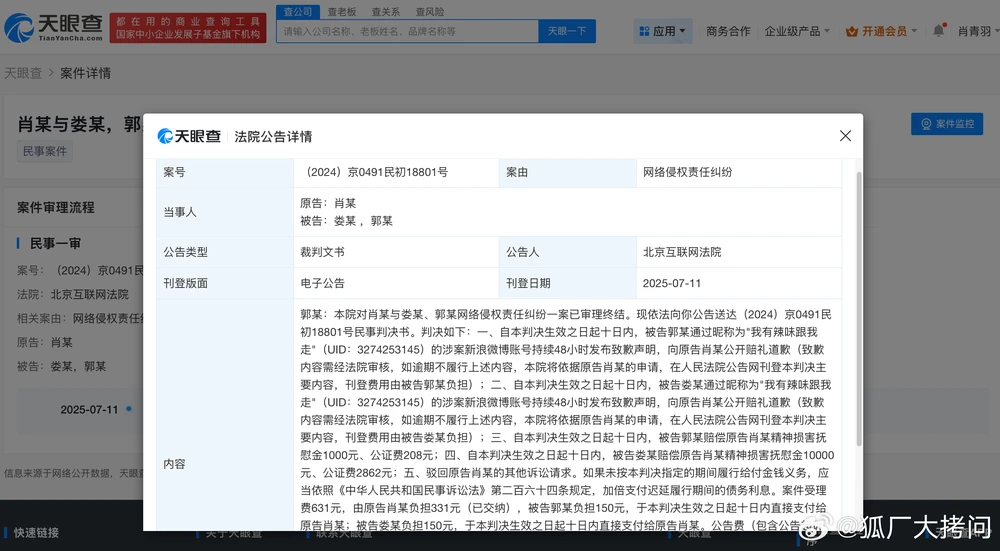The height and width of the screenshot is (551, 1000).
Task: Click the 内容 row label
Action: pos(174,464)
